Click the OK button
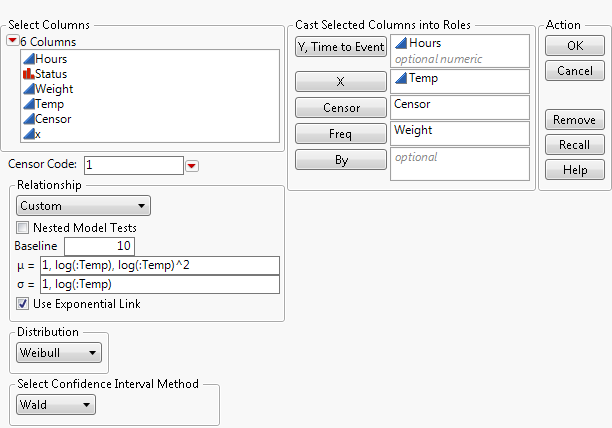This screenshot has height=428, width=612. (575, 46)
